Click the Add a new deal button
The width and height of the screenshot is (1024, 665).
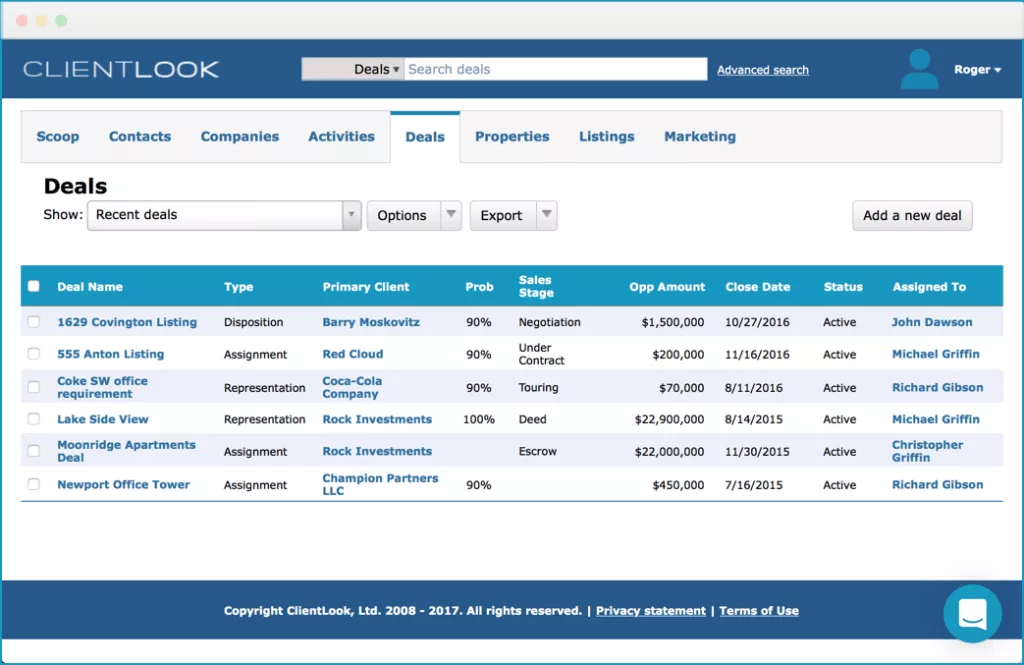click(912, 215)
